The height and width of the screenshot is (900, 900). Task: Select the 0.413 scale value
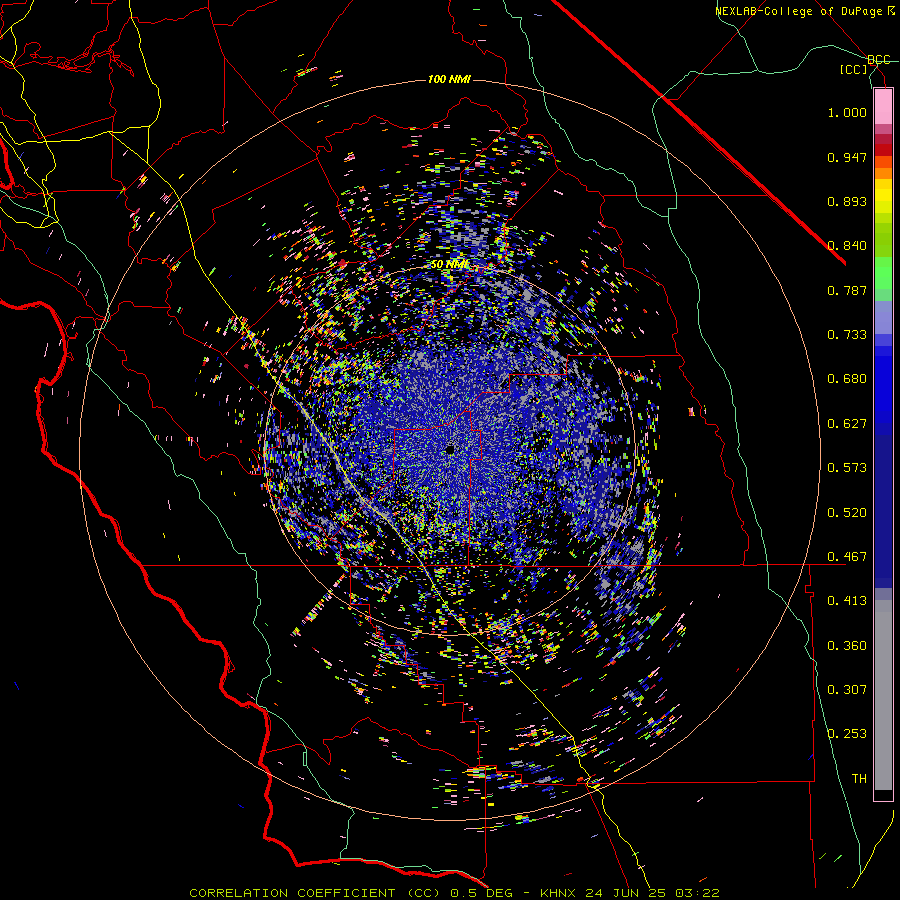tap(847, 601)
